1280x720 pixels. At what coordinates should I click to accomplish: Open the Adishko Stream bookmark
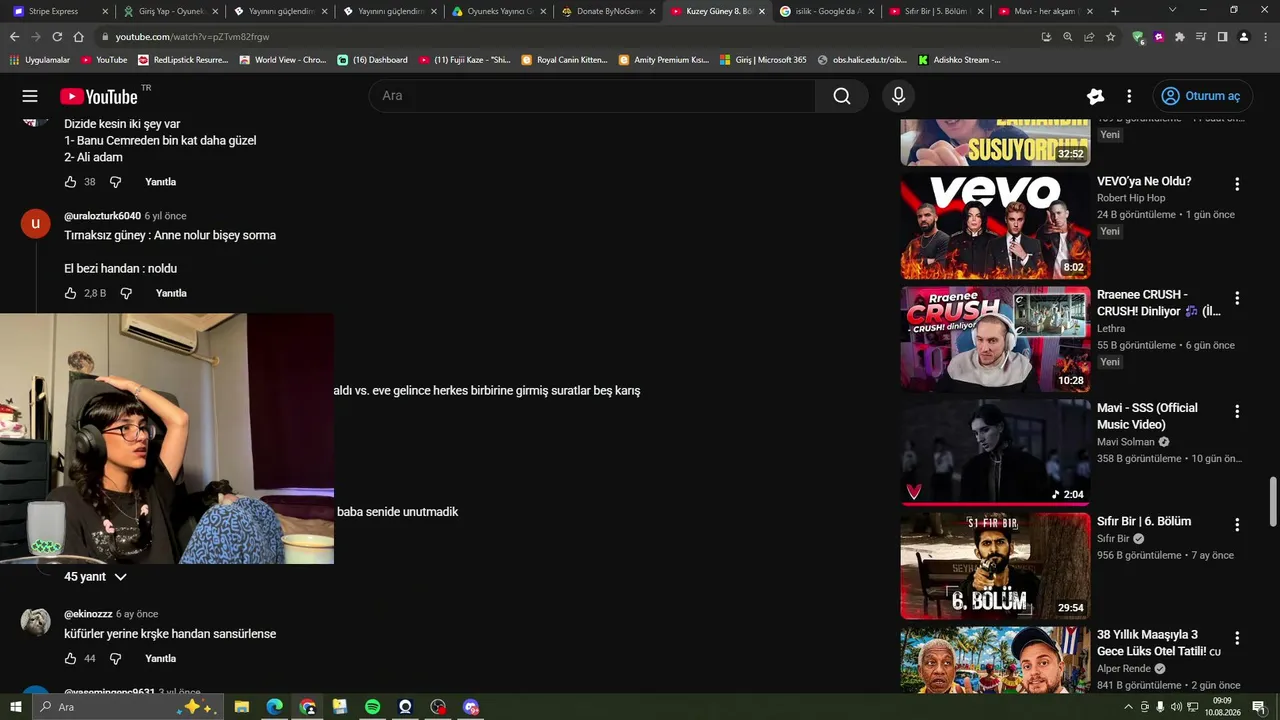tap(959, 60)
